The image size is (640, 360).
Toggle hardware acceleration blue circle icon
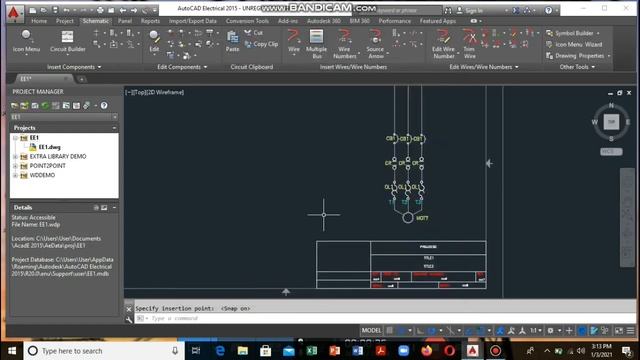tap(582, 331)
